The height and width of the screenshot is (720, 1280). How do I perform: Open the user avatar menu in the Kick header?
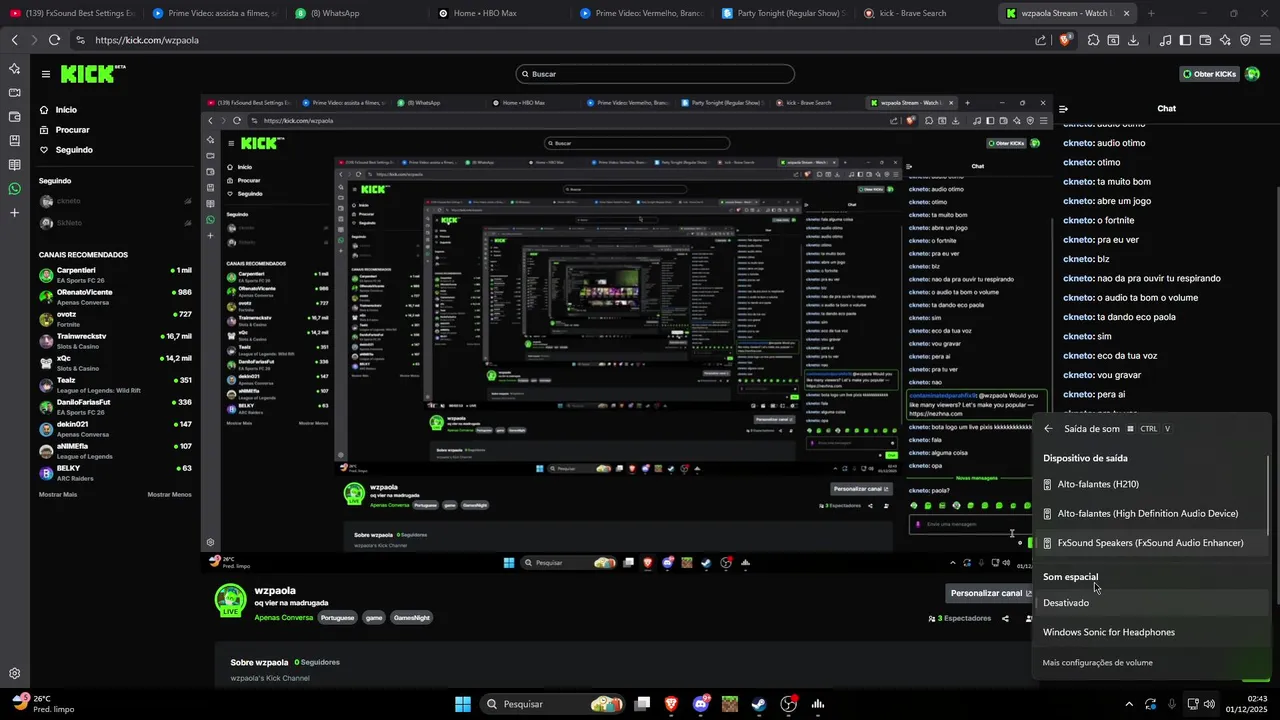[1252, 74]
